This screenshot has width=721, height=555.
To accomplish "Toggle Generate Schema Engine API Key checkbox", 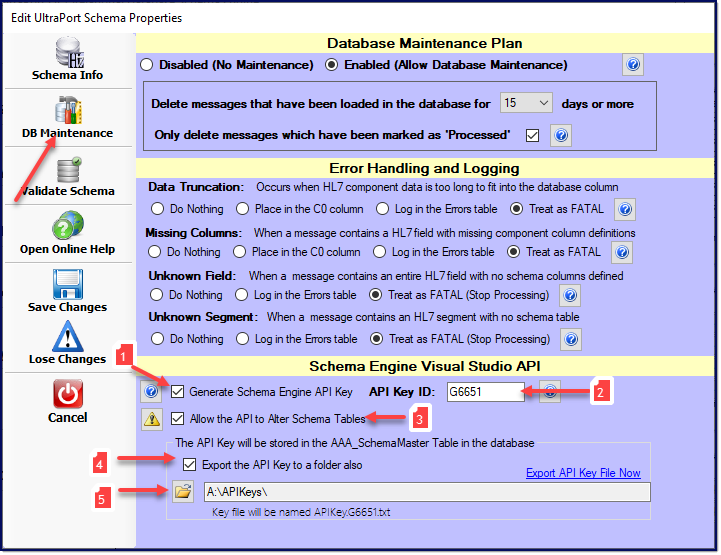I will [x=177, y=392].
